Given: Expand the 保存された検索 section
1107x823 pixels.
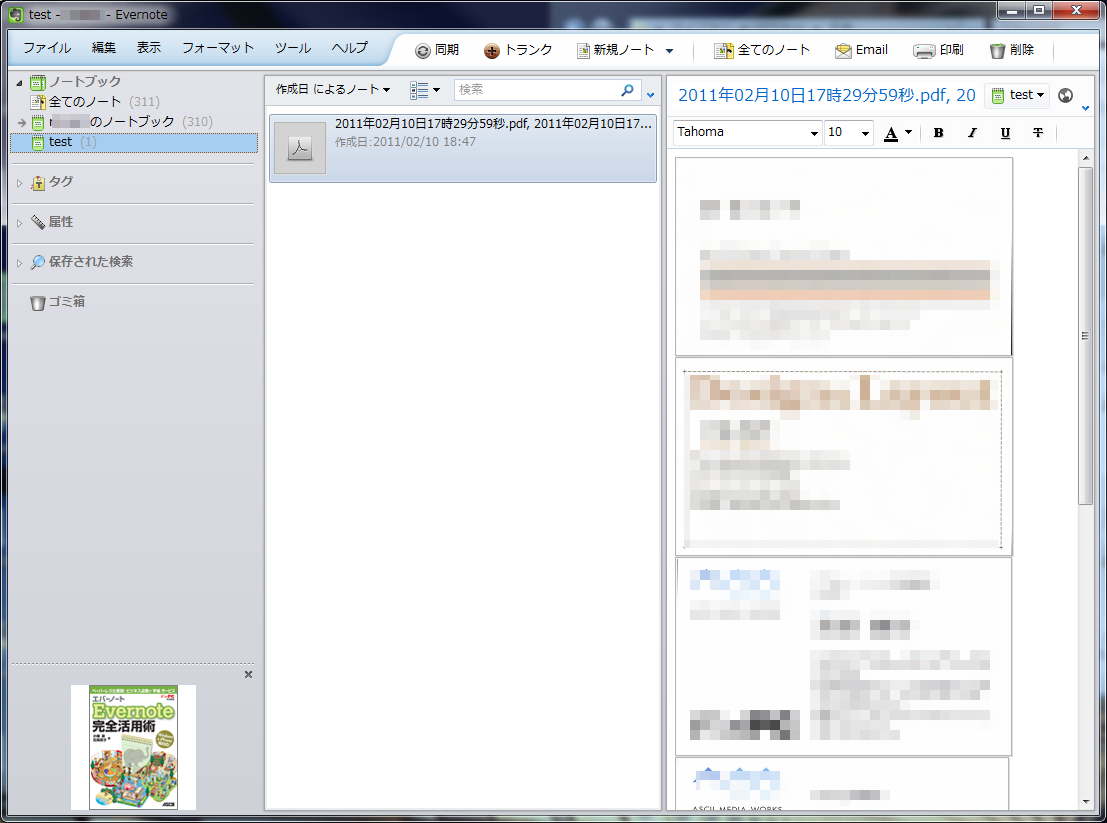Looking at the screenshot, I should [20, 263].
